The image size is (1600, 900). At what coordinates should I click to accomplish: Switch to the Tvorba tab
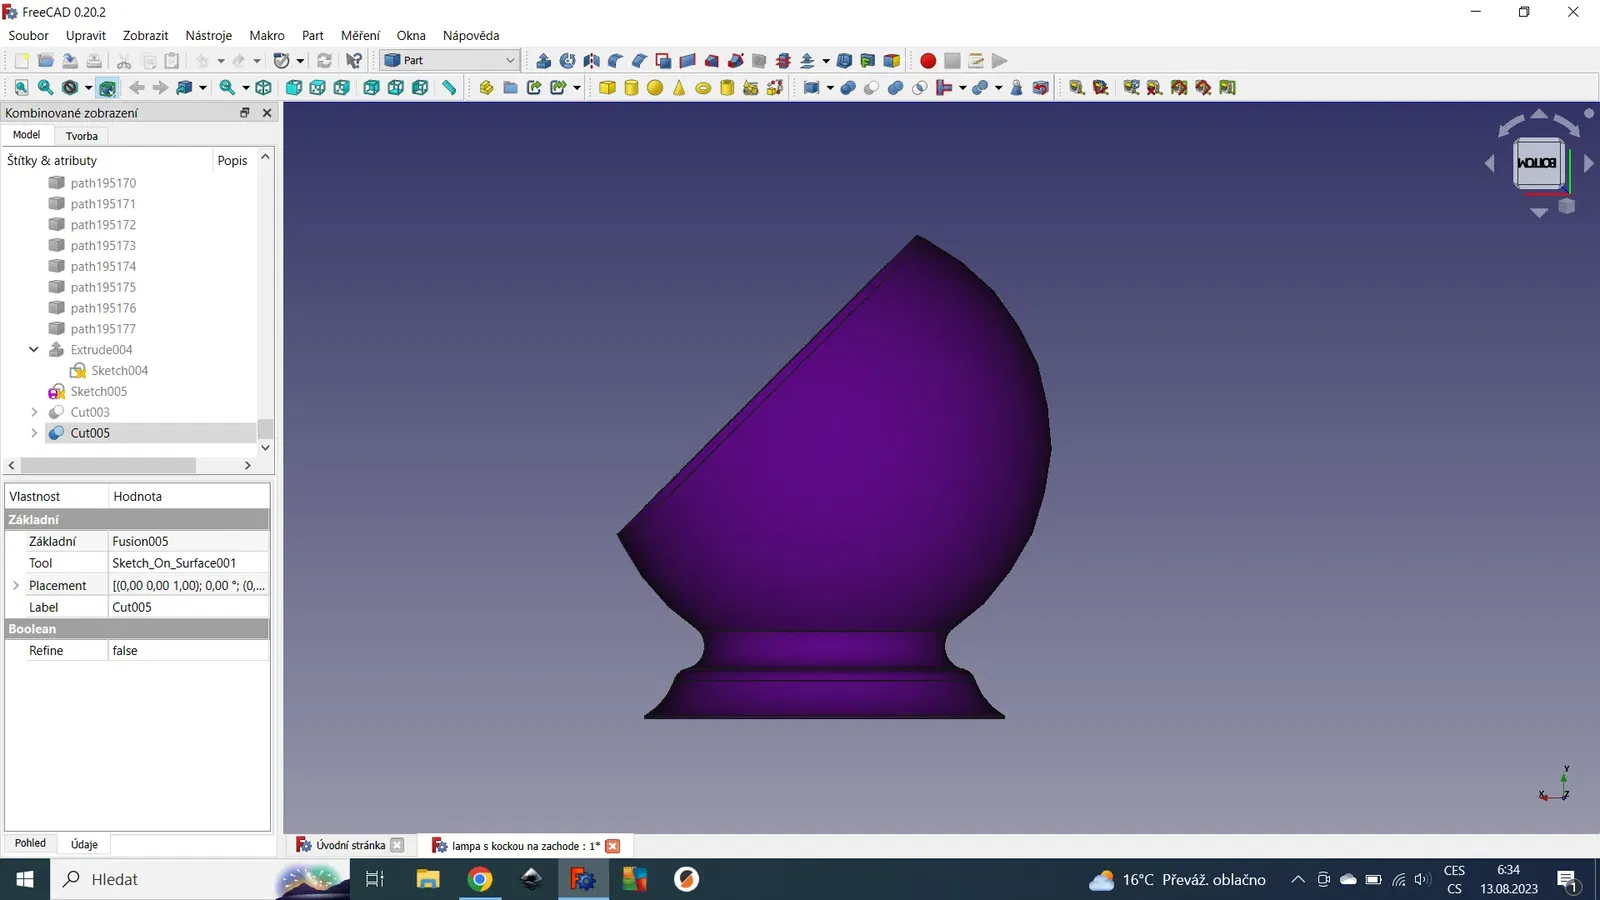pos(82,136)
